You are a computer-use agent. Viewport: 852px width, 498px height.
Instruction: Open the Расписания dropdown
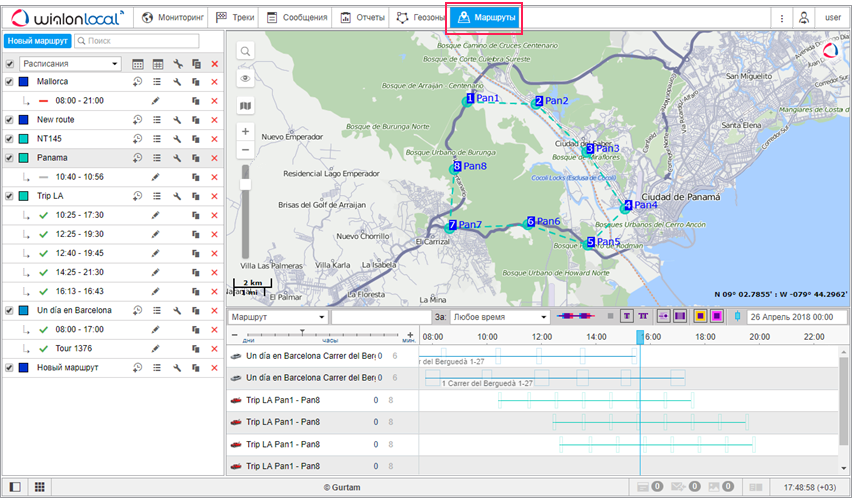coord(71,64)
